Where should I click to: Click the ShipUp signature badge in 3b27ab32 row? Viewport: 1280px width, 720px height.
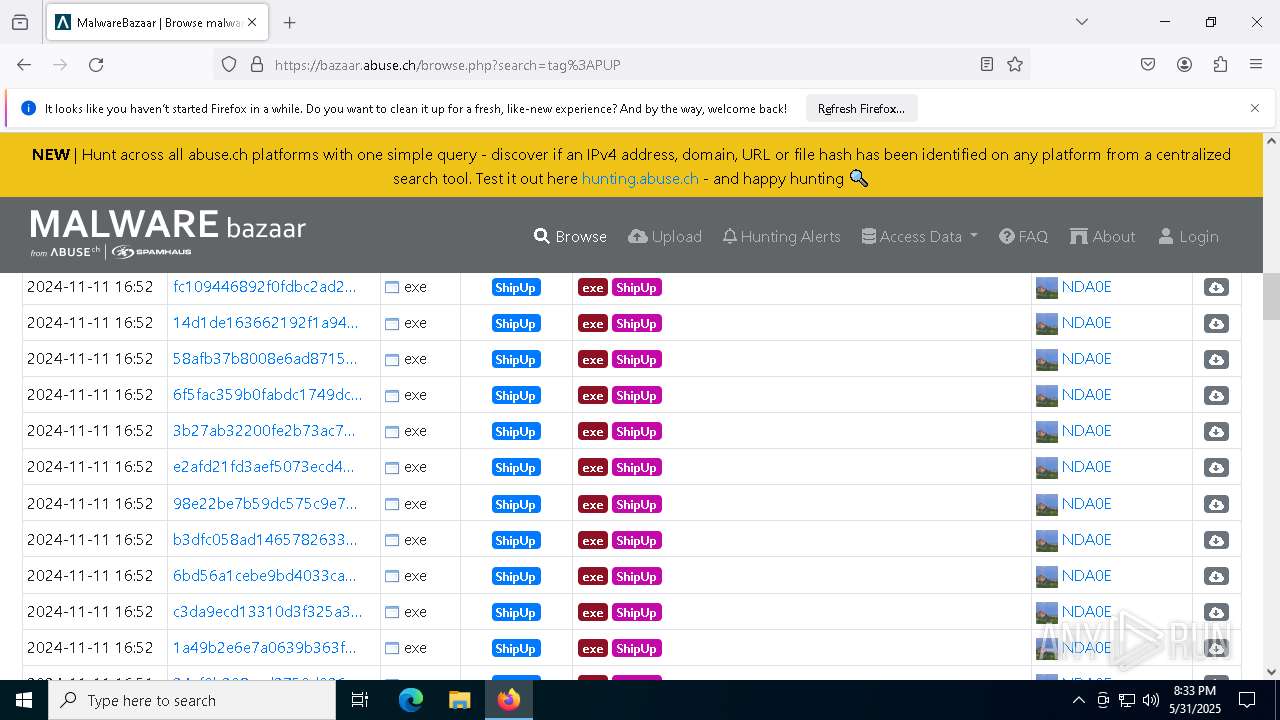point(515,431)
